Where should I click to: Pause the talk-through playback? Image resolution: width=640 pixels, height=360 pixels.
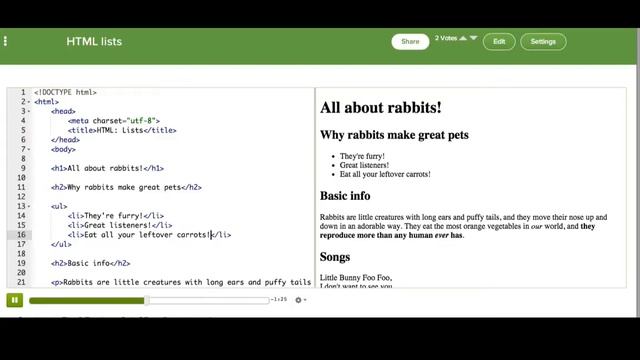tap(15, 300)
